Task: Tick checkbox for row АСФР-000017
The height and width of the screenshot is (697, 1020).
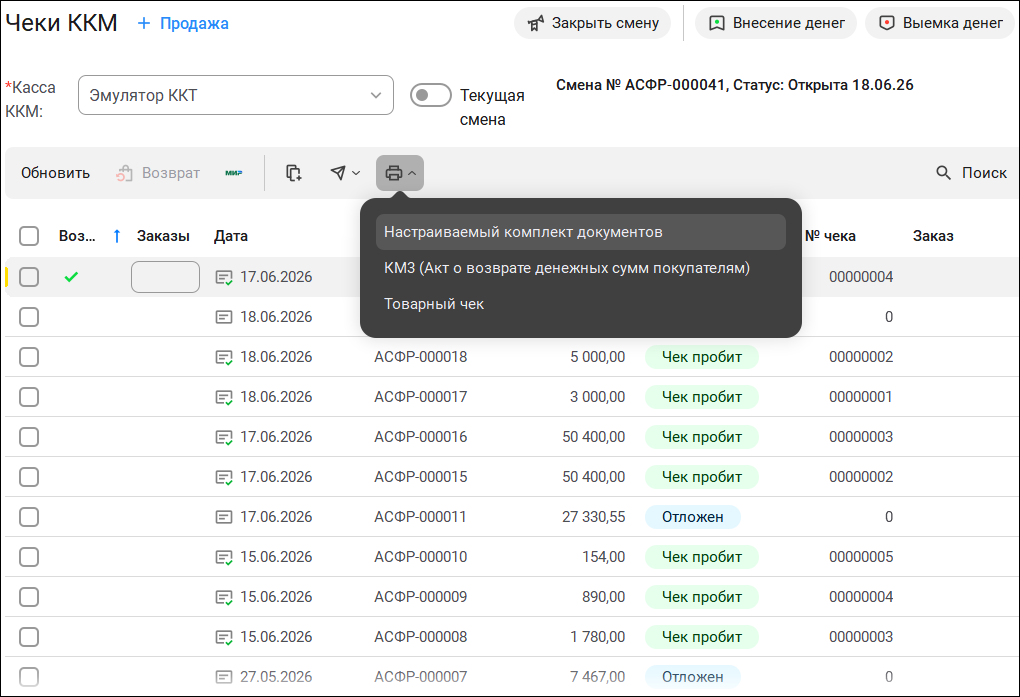Action: point(29,397)
